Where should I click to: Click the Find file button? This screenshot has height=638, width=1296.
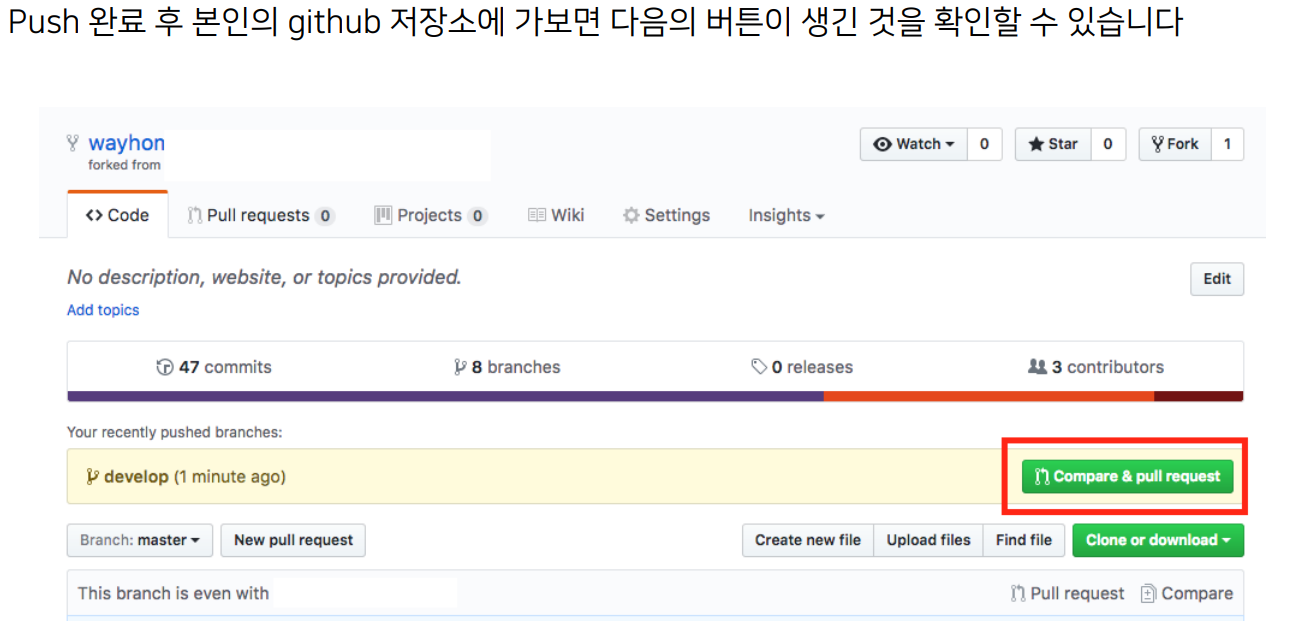pos(1023,540)
